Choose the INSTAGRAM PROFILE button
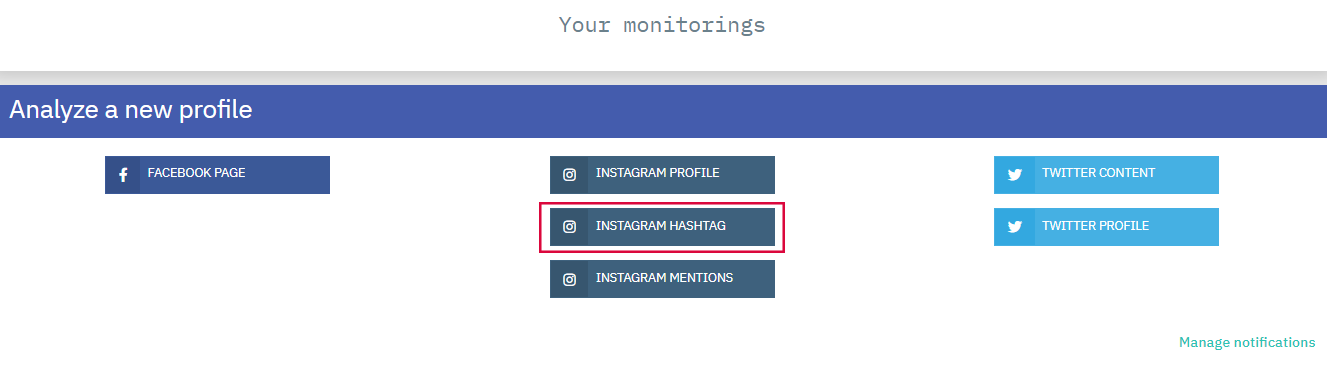 (662, 175)
